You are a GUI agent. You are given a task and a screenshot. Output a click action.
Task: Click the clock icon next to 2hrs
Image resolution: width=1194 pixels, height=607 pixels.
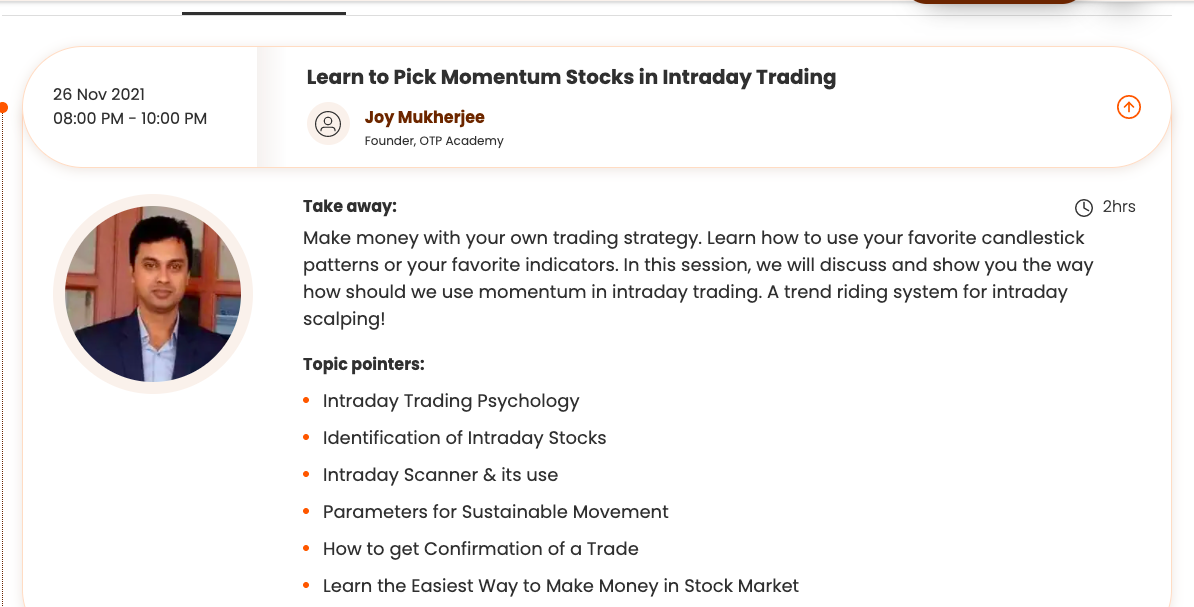pos(1083,208)
